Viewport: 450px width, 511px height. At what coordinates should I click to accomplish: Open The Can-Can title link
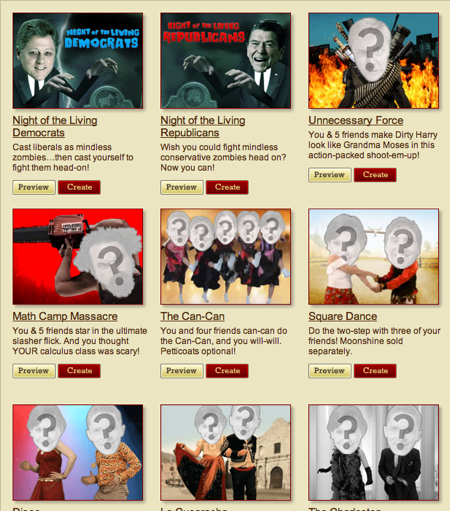point(192,316)
